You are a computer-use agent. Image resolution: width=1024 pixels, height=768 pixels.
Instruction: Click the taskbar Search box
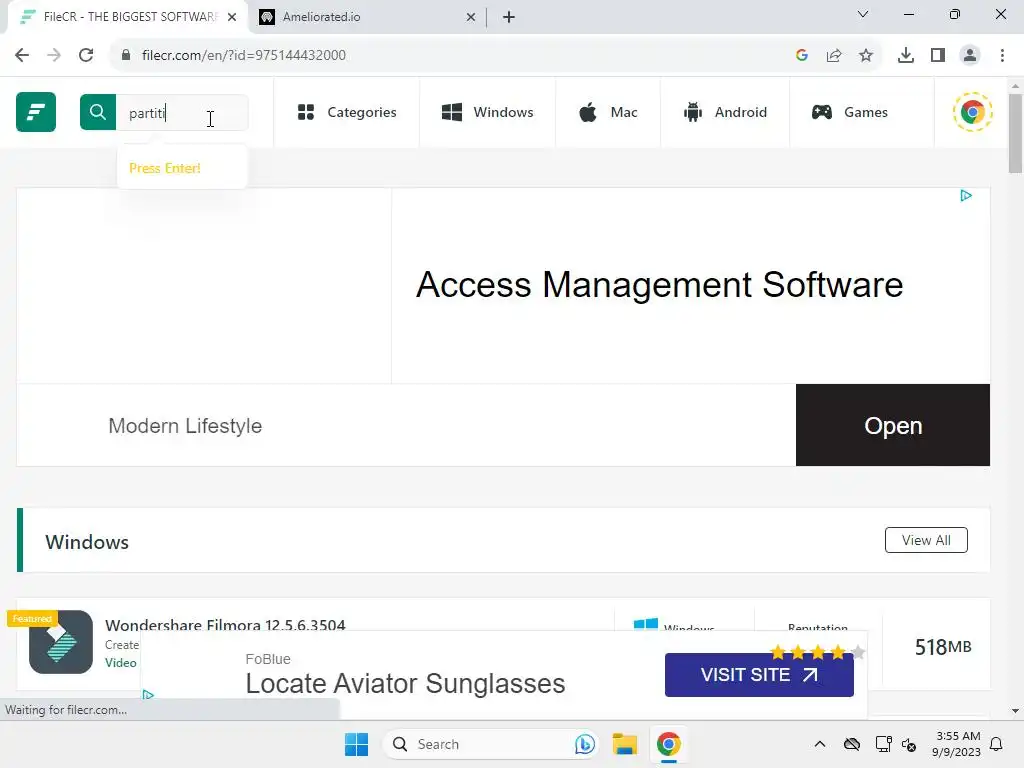click(x=490, y=744)
